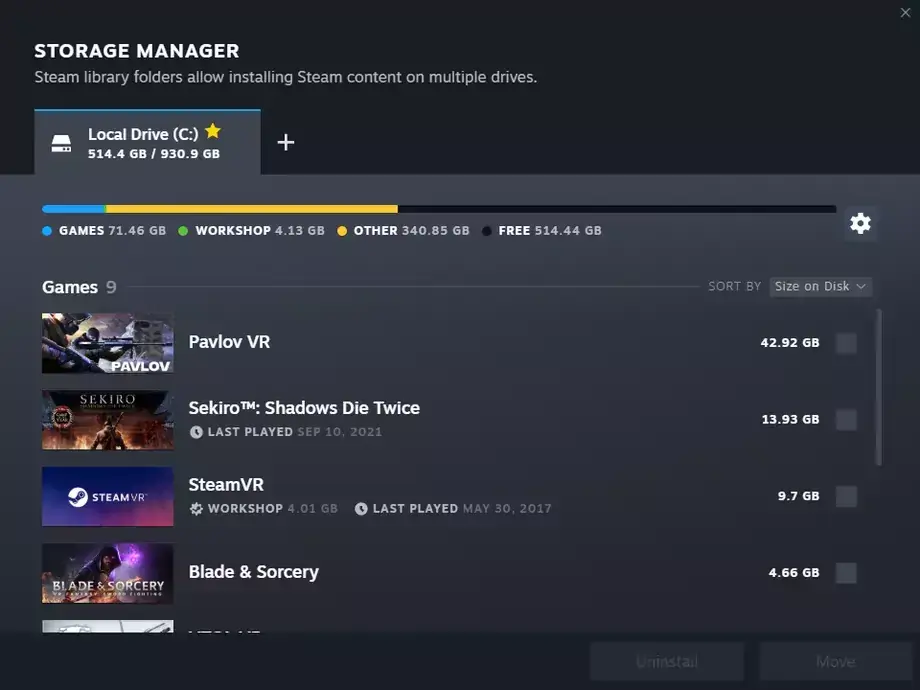This screenshot has width=920, height=690.
Task: Click the yellow star favorite icon
Action: click(212, 130)
